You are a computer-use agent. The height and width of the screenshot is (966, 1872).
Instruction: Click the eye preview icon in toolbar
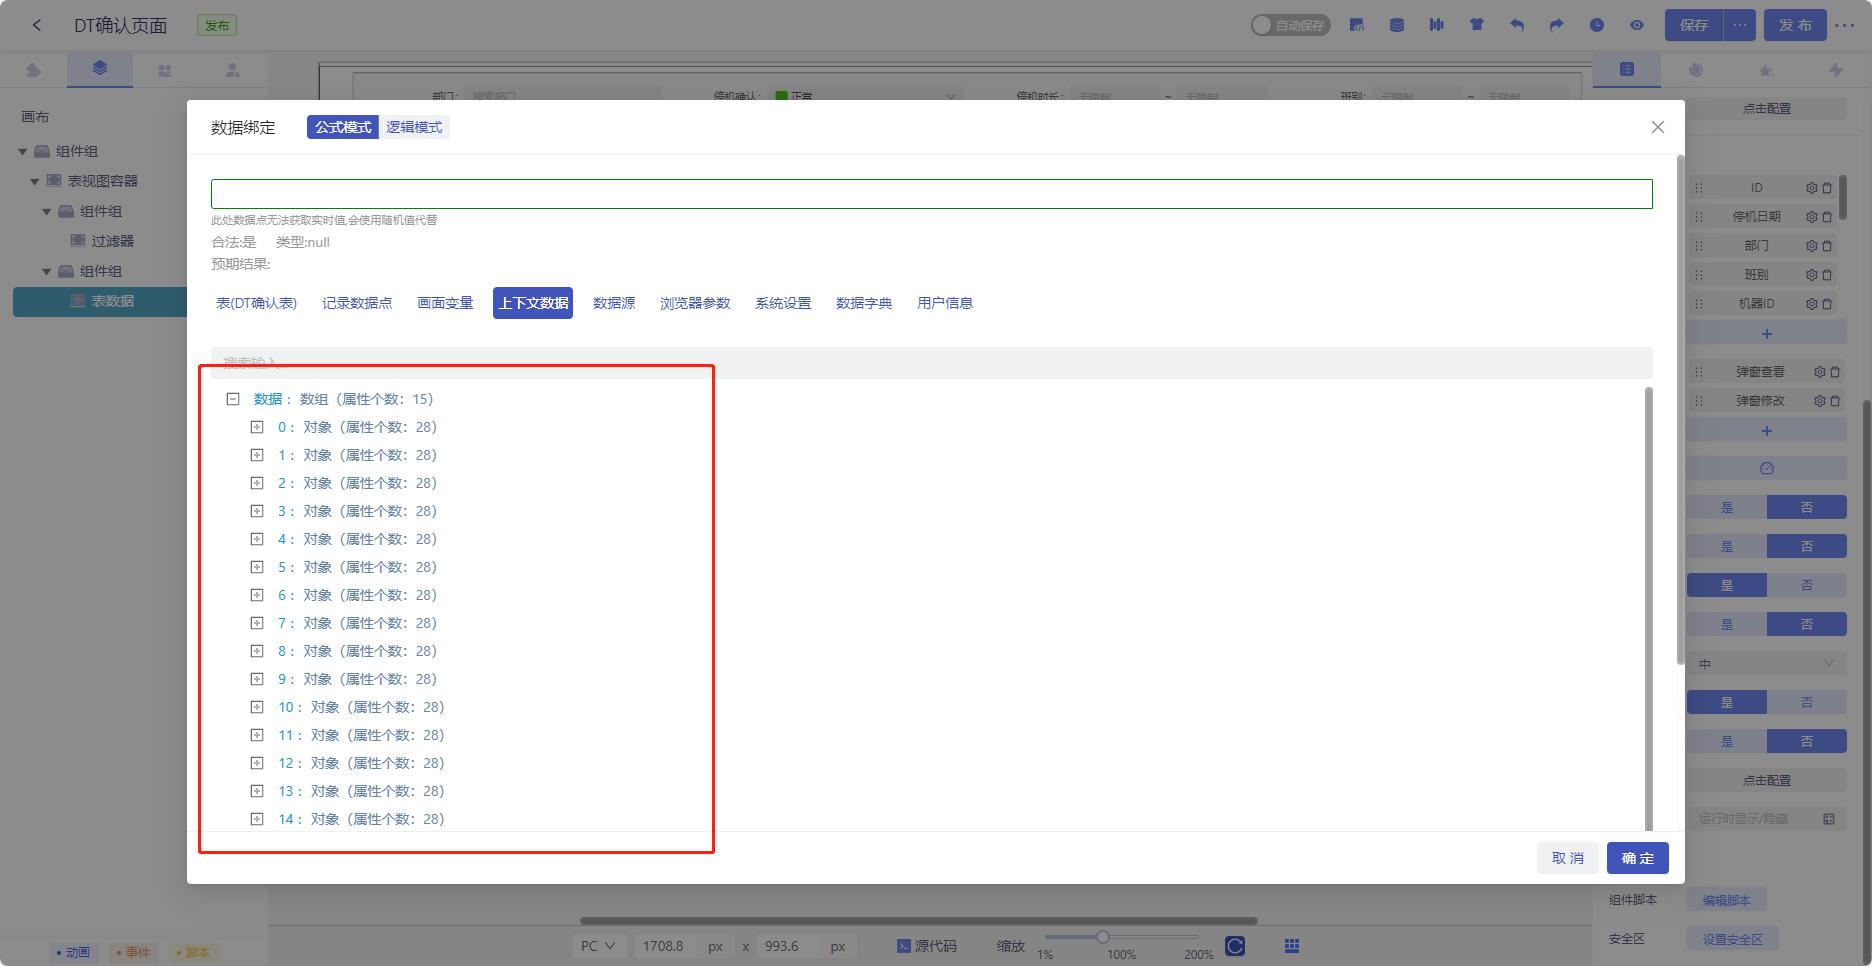click(1637, 25)
